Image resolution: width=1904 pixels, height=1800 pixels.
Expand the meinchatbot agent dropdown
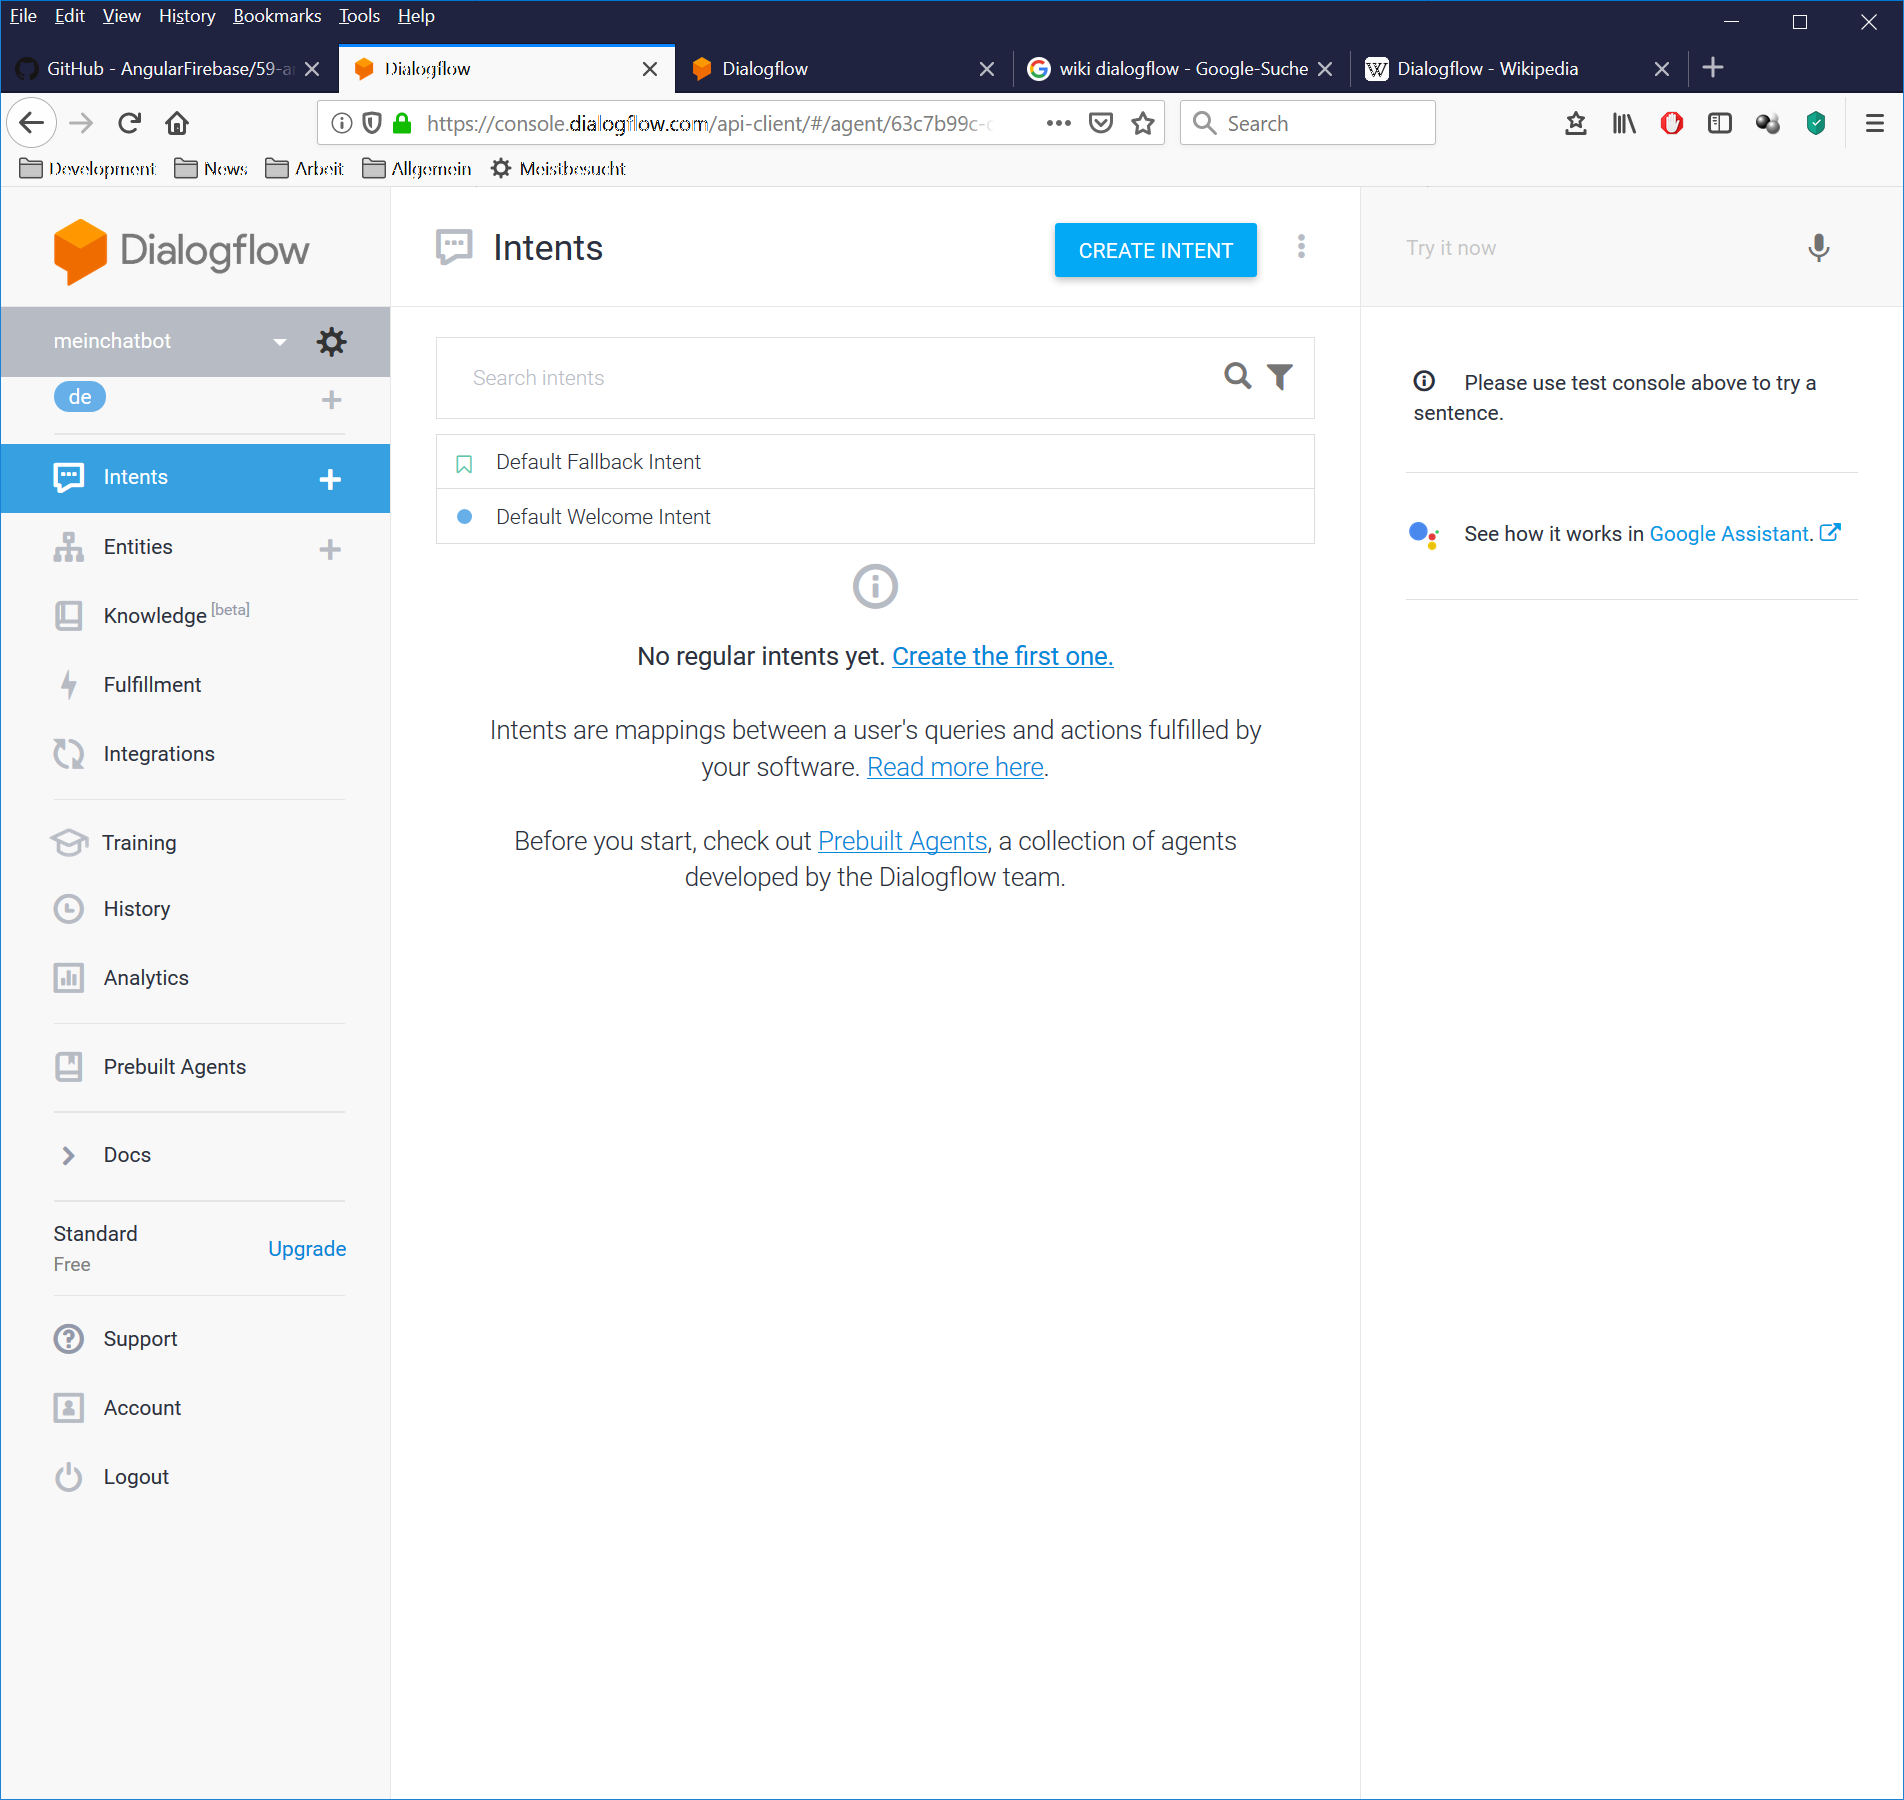[279, 342]
